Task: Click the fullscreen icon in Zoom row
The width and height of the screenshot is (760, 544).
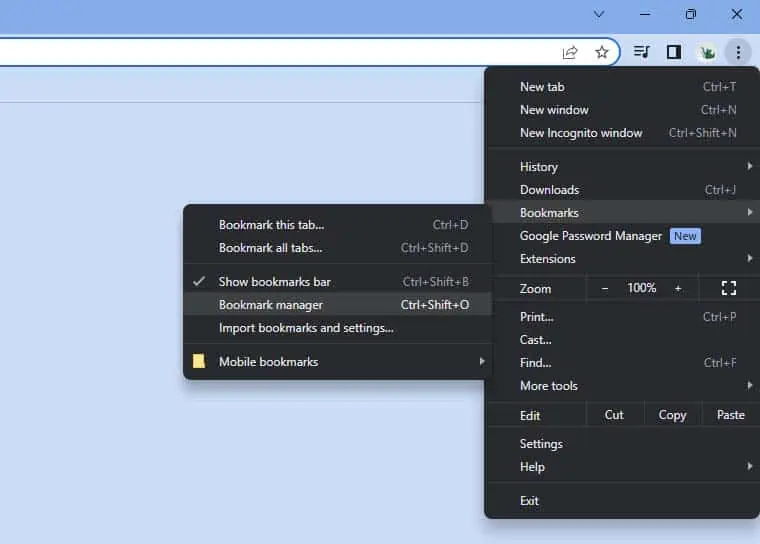Action: (728, 288)
